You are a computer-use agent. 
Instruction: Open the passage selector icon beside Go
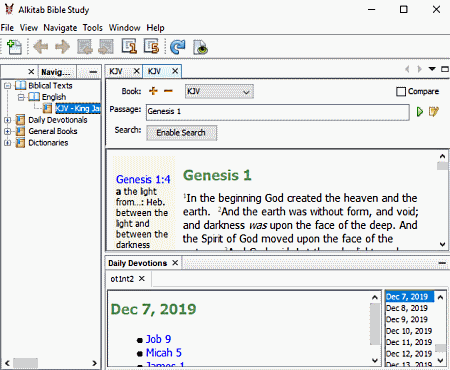434,112
